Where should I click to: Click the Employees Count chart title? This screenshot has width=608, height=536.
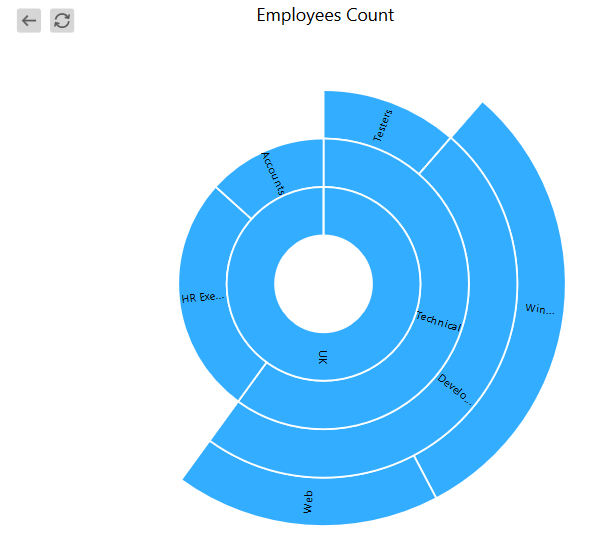pyautogui.click(x=325, y=15)
